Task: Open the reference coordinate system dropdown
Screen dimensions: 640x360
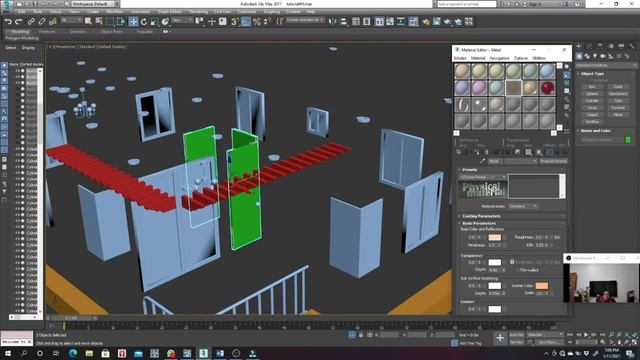Action: coord(182,20)
